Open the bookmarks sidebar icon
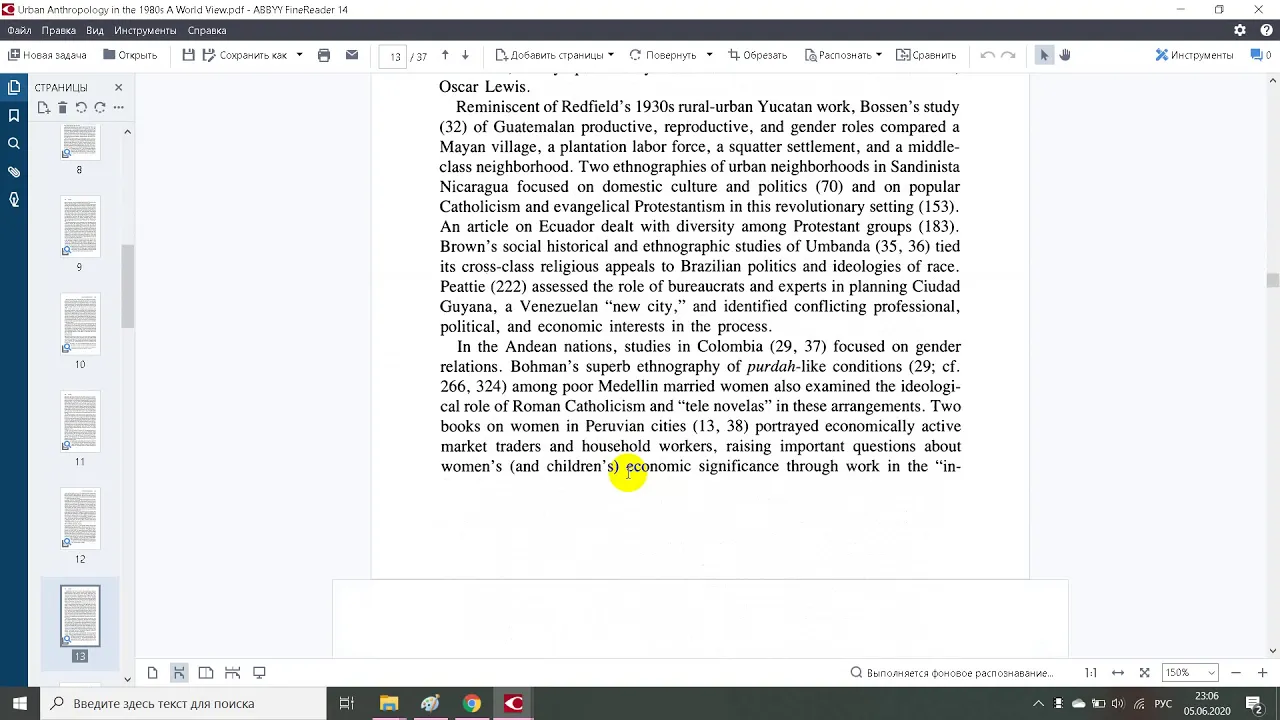Screen dimensions: 1280x720 tap(14, 116)
